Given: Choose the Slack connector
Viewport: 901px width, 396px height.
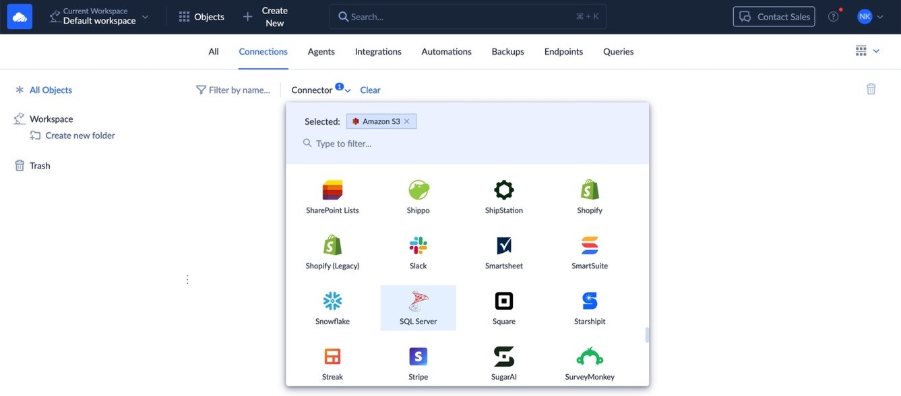Looking at the screenshot, I should pyautogui.click(x=418, y=252).
